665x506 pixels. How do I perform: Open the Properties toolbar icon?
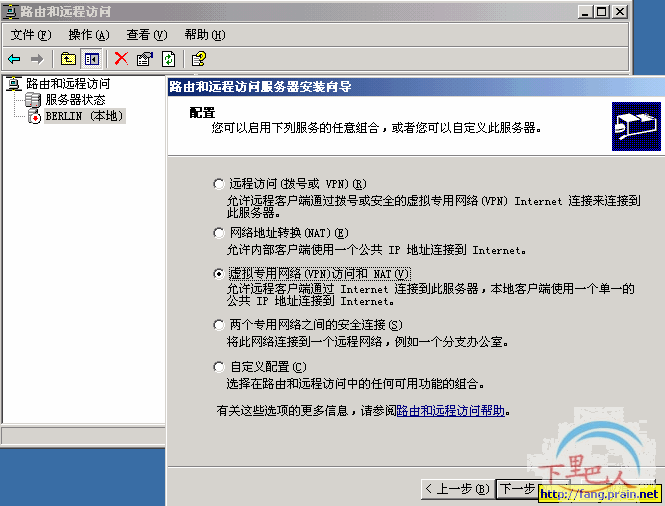145,59
